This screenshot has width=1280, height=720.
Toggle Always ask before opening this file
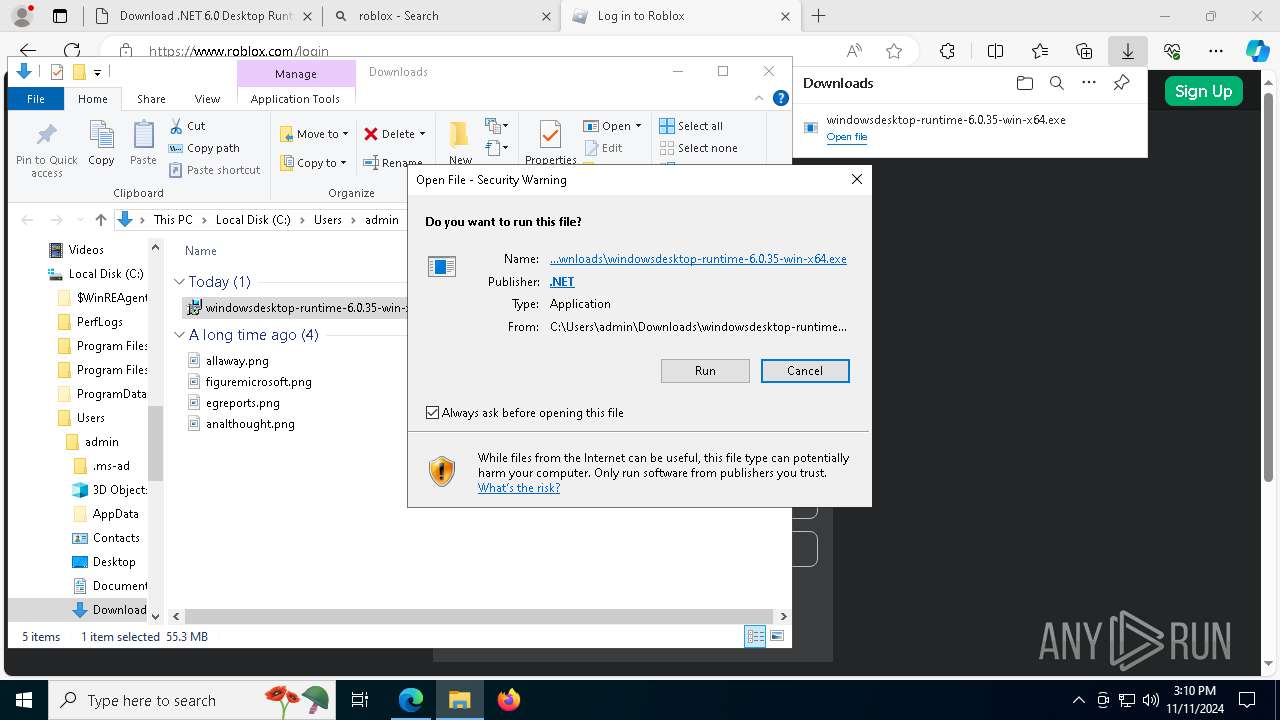pyautogui.click(x=432, y=412)
